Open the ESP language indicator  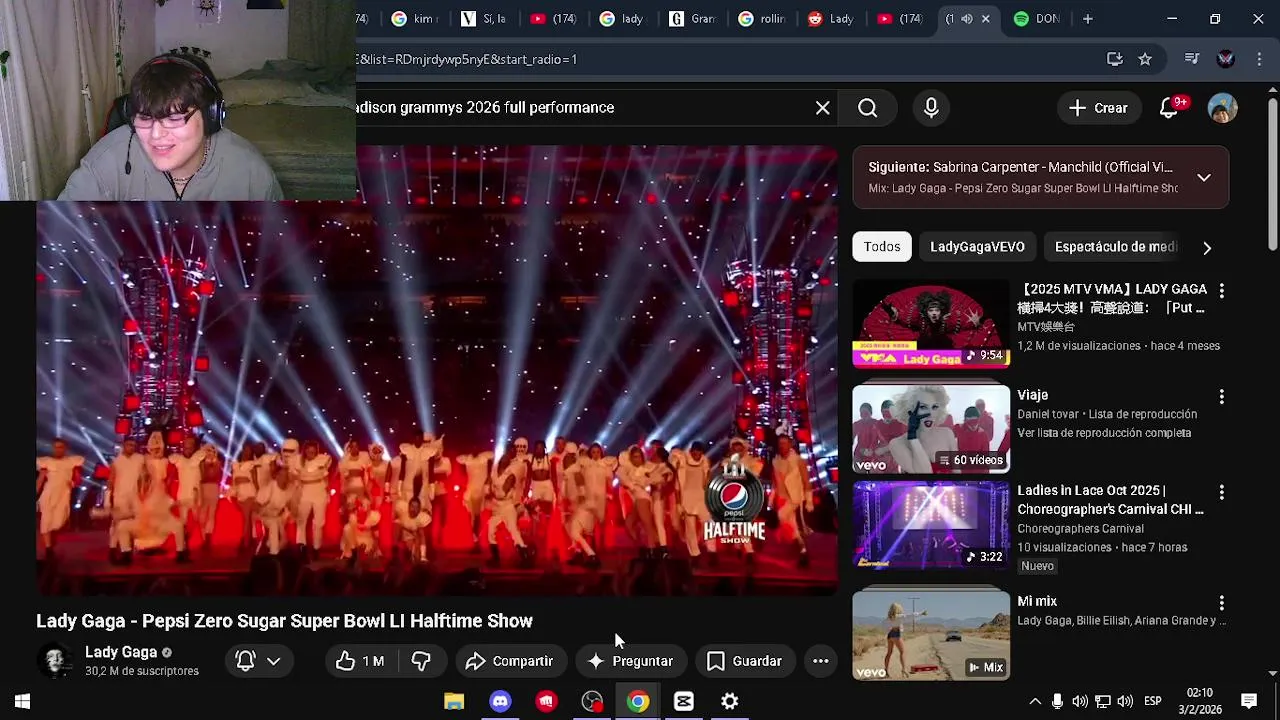1153,701
